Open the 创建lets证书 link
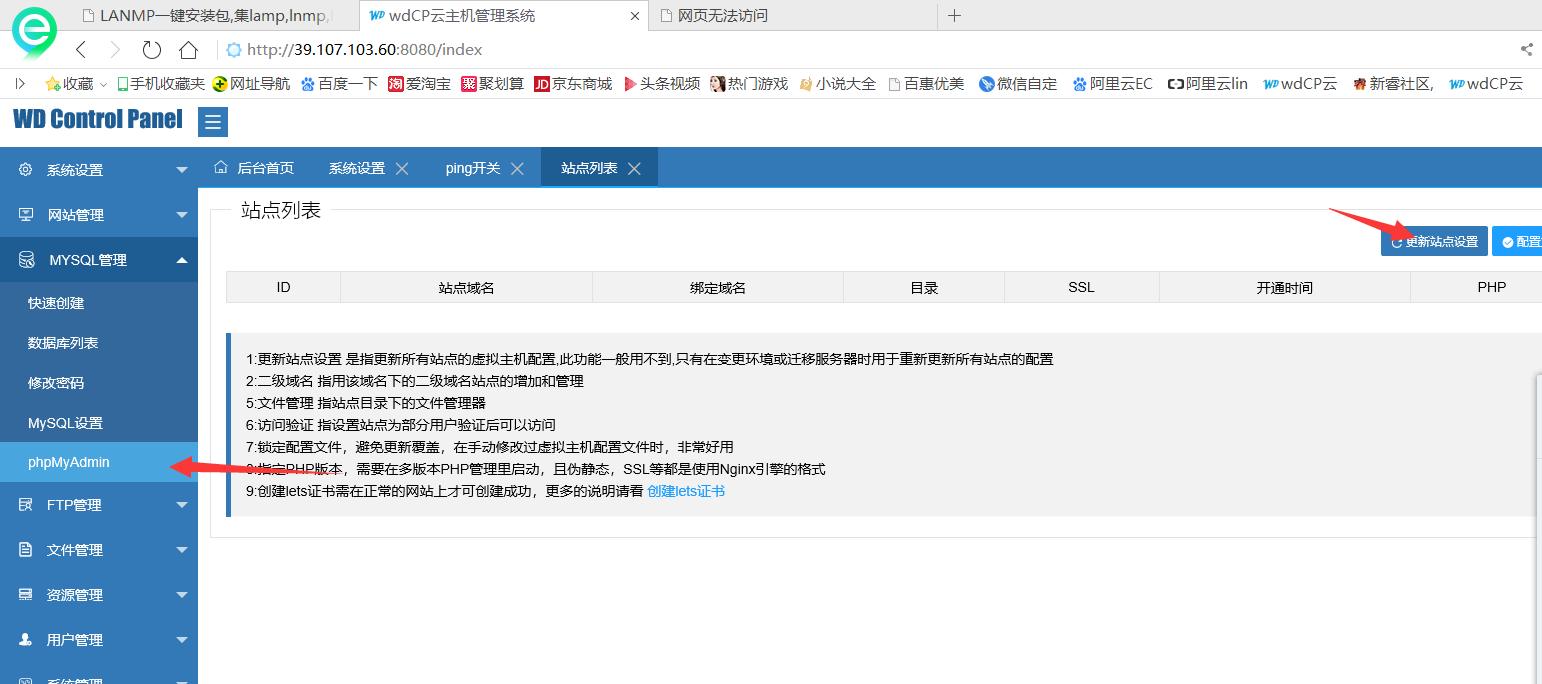The height and width of the screenshot is (684, 1542). coord(686,491)
